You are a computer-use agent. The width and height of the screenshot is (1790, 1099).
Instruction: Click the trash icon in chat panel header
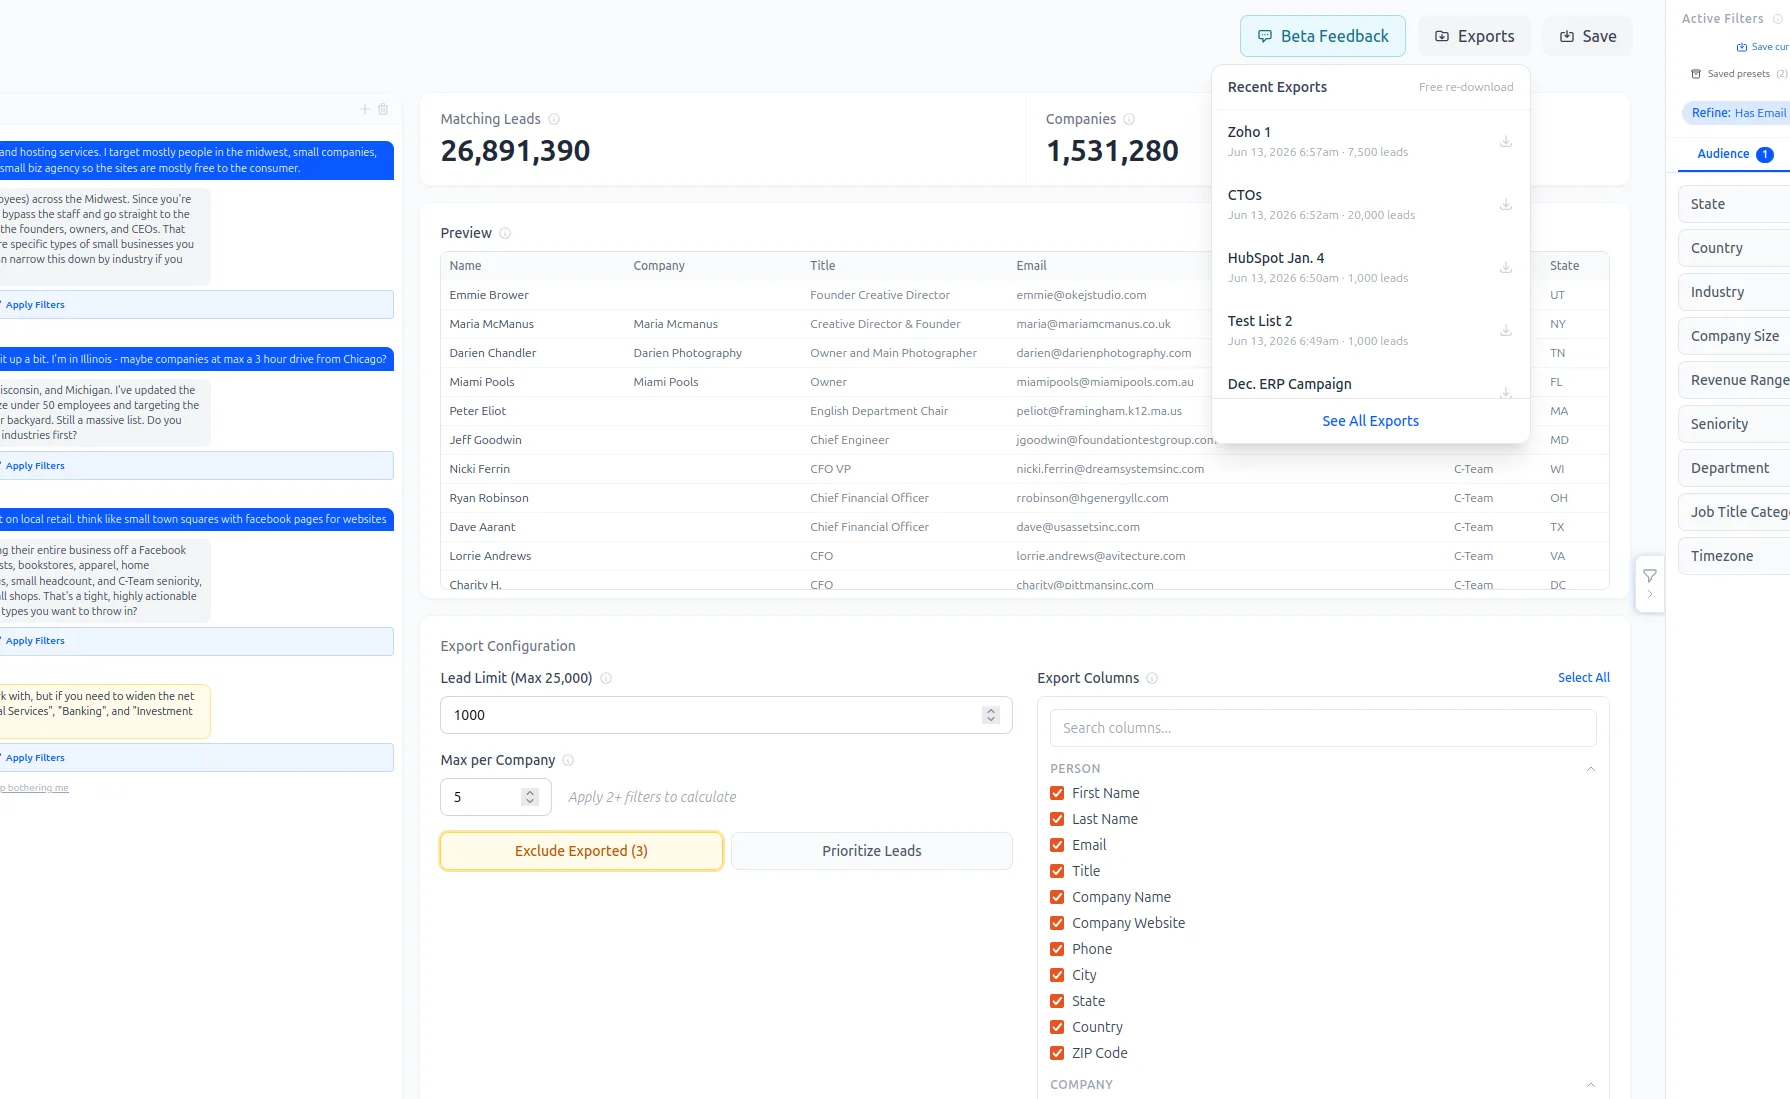coord(383,109)
